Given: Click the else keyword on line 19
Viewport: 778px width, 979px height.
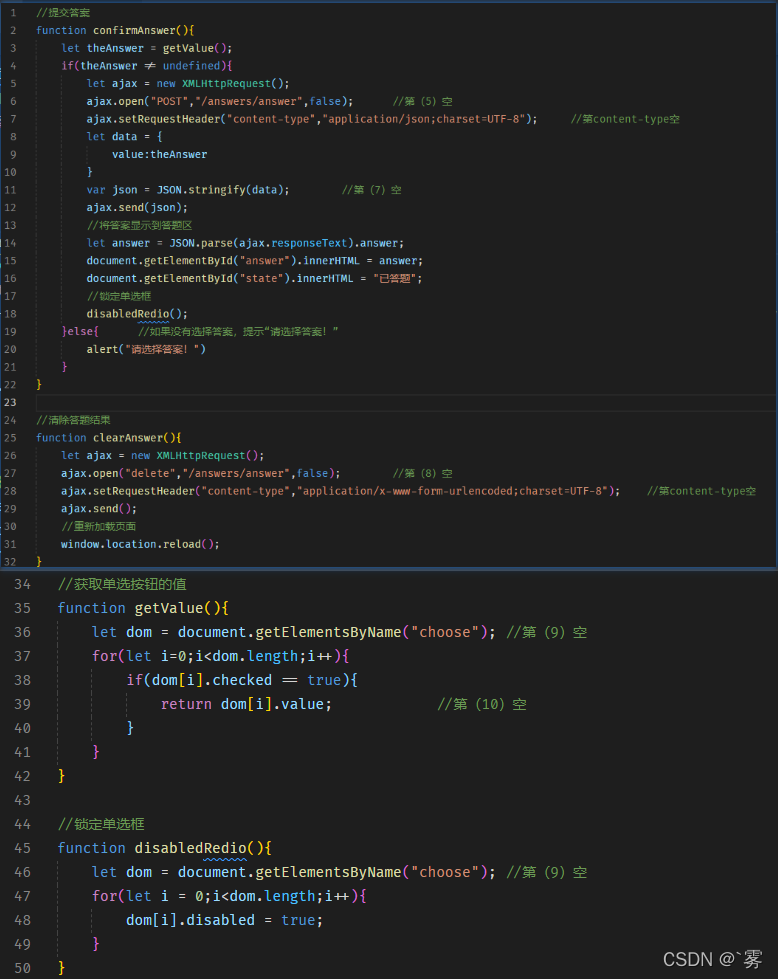Looking at the screenshot, I should 80,332.
